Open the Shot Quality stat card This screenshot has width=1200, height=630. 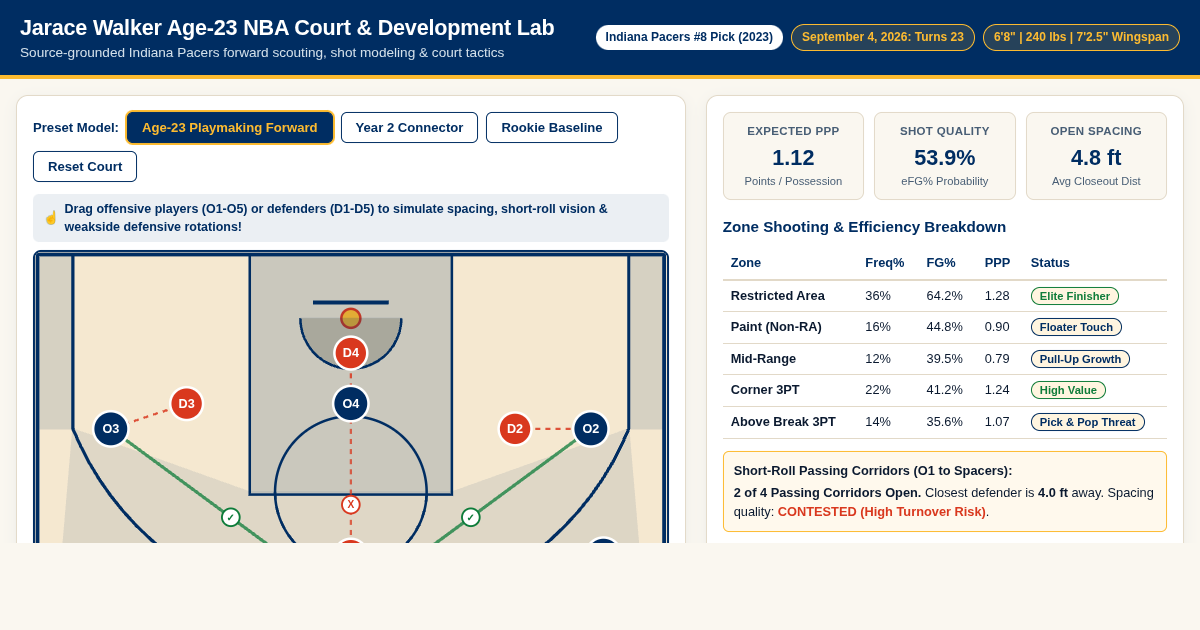tap(945, 156)
